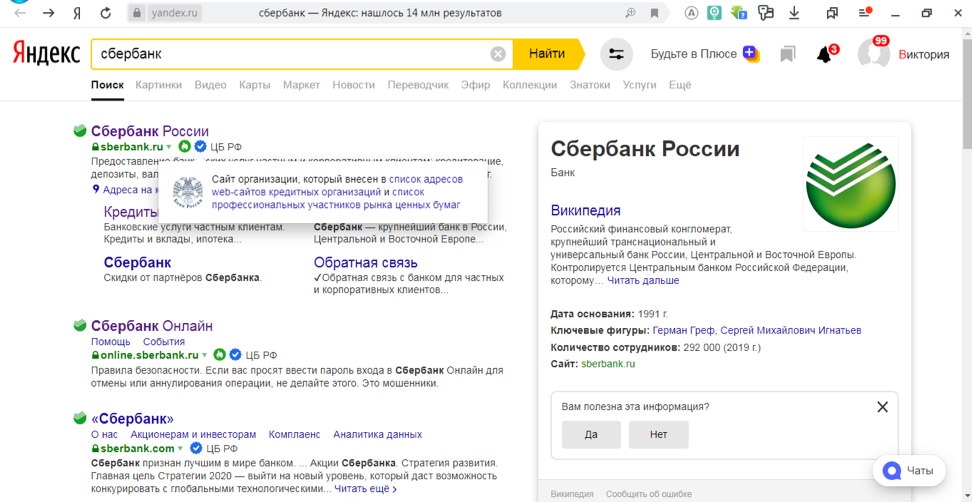The width and height of the screenshot is (972, 502).
Task: Click Да in the feedback box
Action: click(x=591, y=435)
